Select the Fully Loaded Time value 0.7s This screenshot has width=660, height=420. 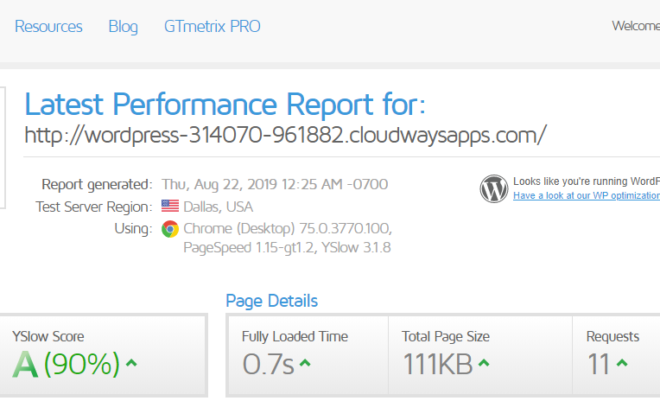(x=268, y=364)
